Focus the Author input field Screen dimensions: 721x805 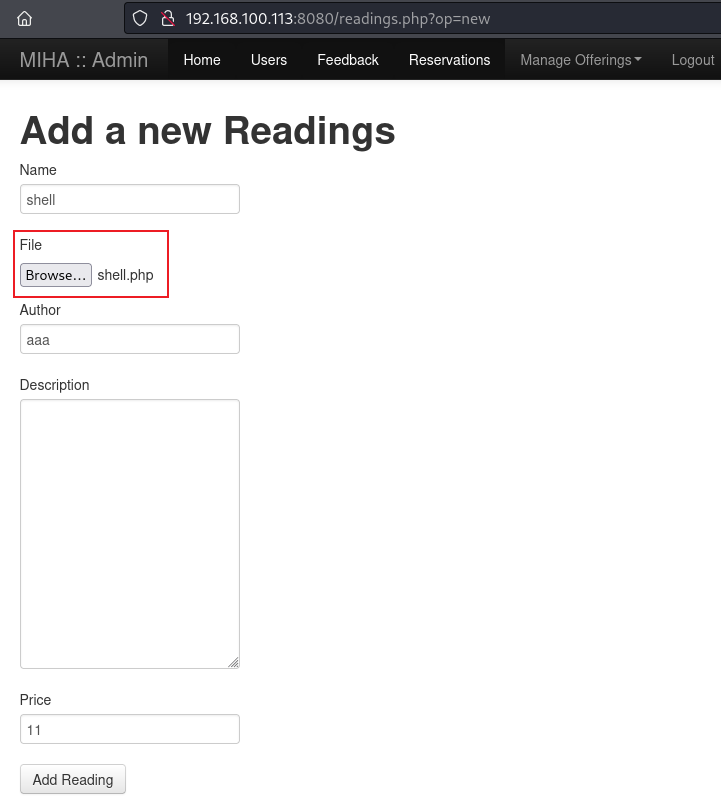pos(130,339)
